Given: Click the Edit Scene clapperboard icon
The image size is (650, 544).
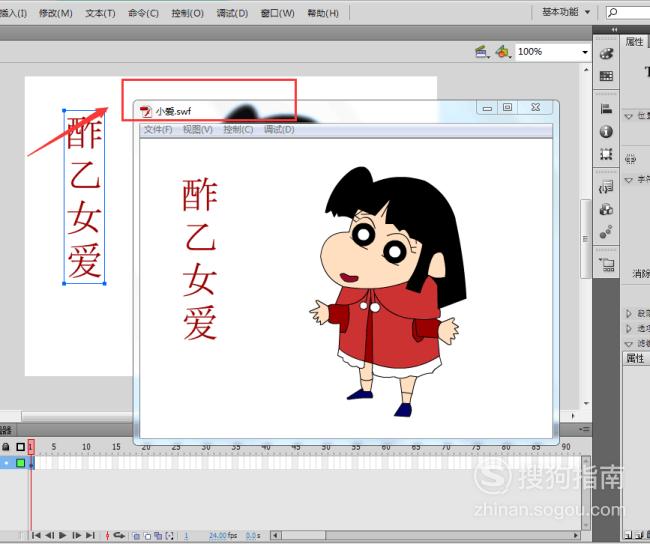Looking at the screenshot, I should (x=482, y=52).
